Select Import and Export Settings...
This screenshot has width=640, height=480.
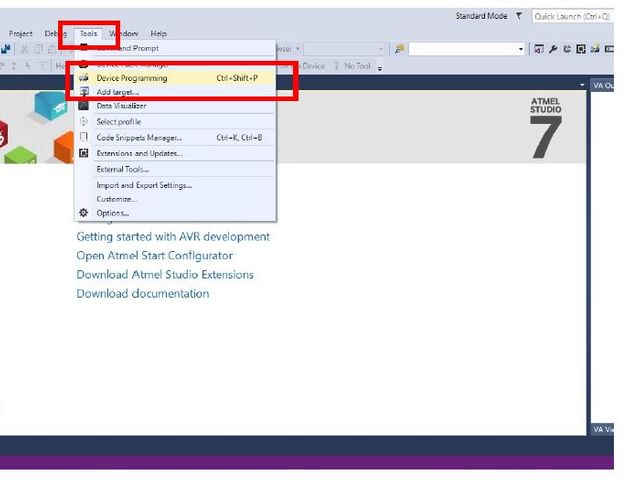[143, 185]
